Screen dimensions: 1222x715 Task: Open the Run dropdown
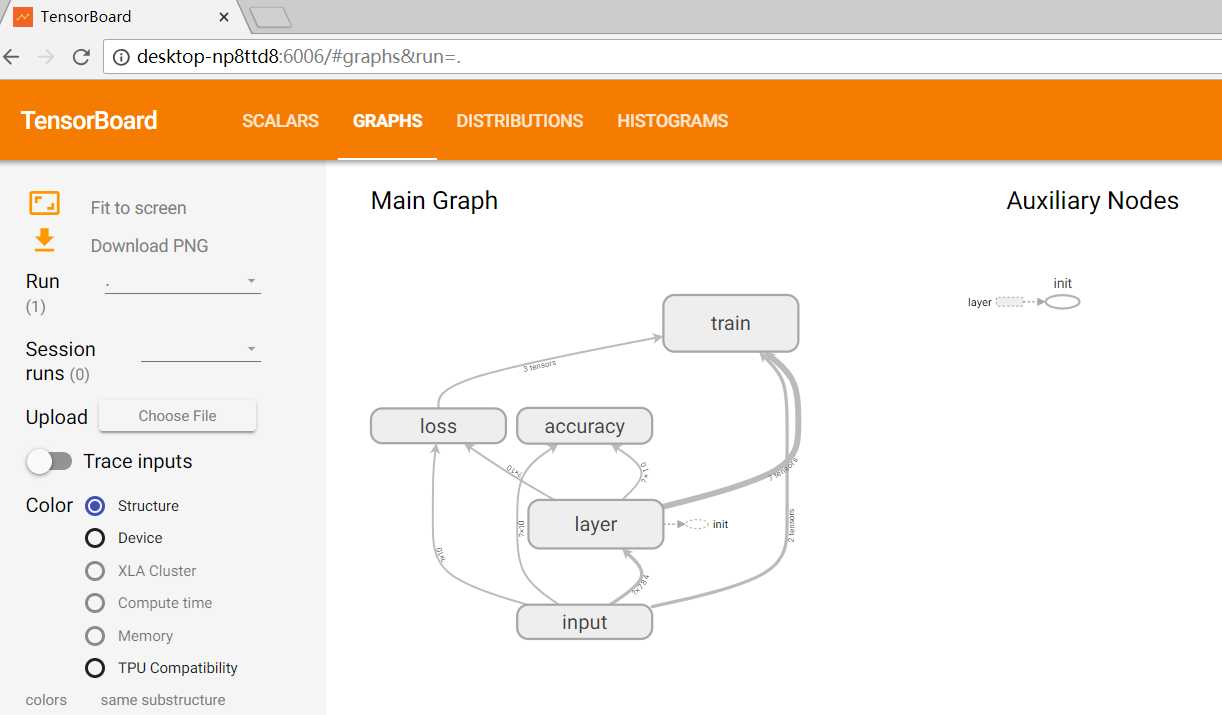tap(183, 282)
